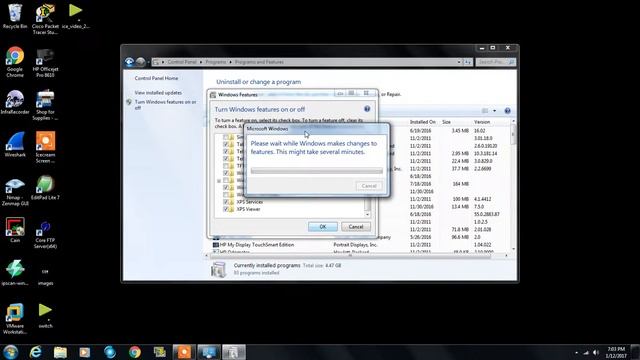Open the Cisco Packet Tracer desktop shortcut

pyautogui.click(x=45, y=19)
